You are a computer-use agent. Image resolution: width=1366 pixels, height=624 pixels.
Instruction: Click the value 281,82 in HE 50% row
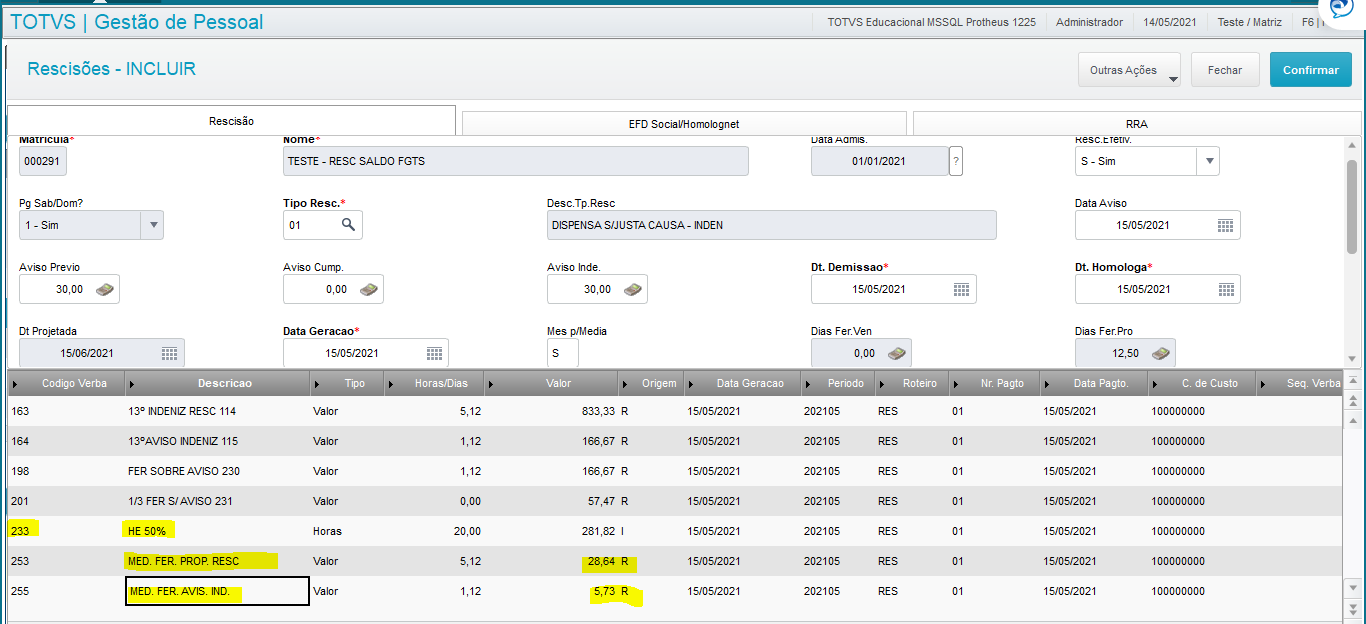[598, 531]
